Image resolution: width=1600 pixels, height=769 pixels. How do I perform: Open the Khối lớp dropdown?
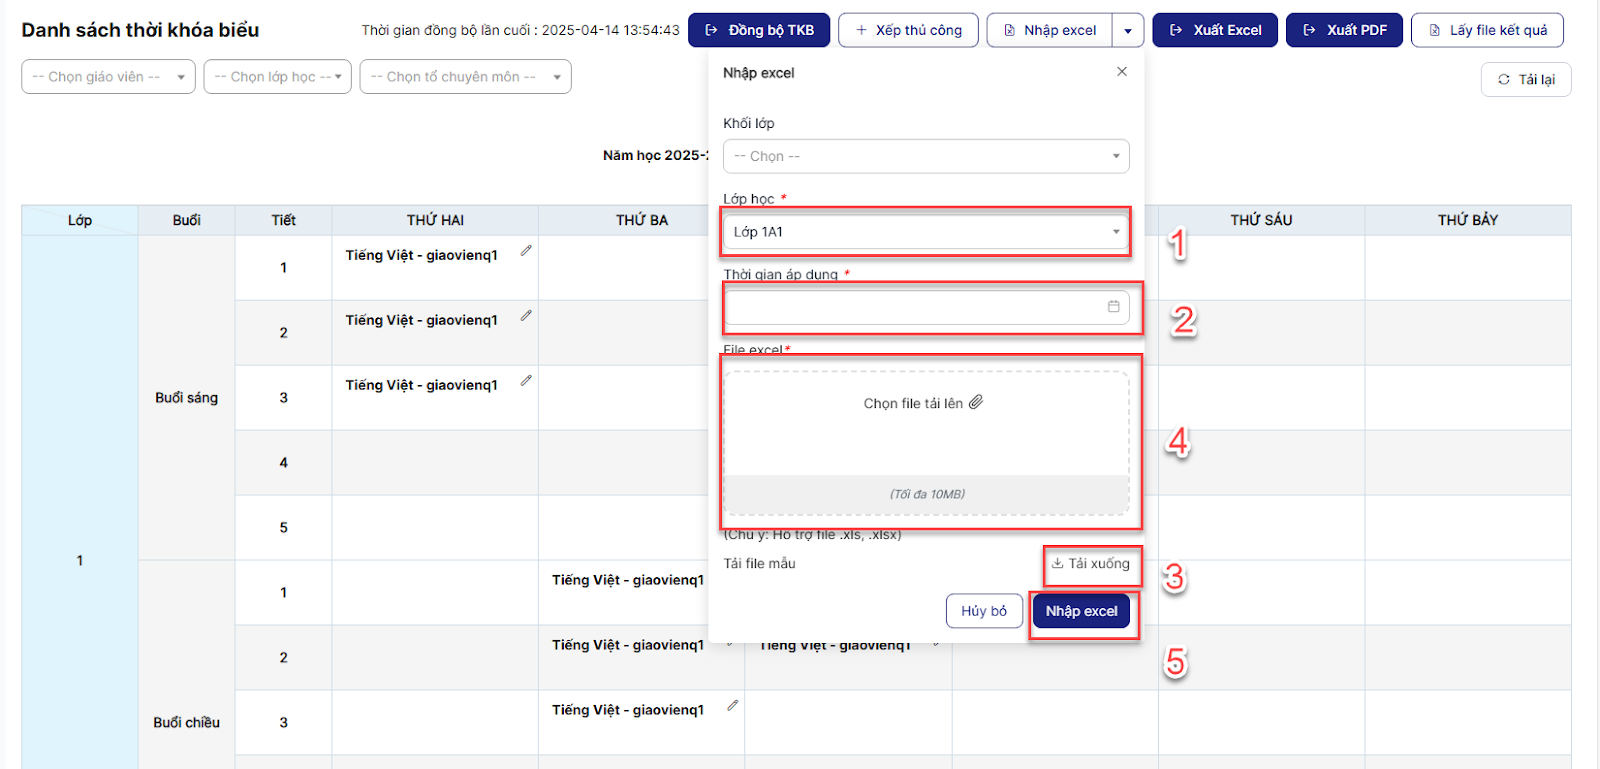pos(926,156)
